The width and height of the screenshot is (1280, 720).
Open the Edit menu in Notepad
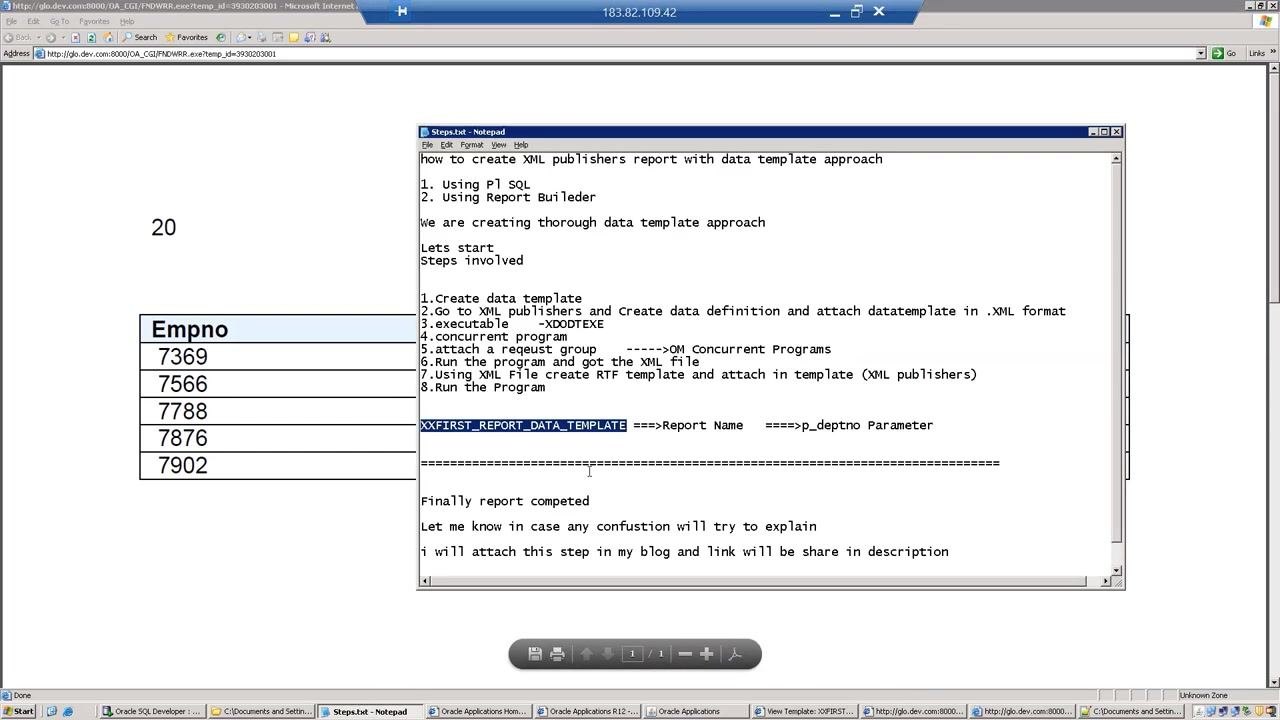click(x=446, y=145)
